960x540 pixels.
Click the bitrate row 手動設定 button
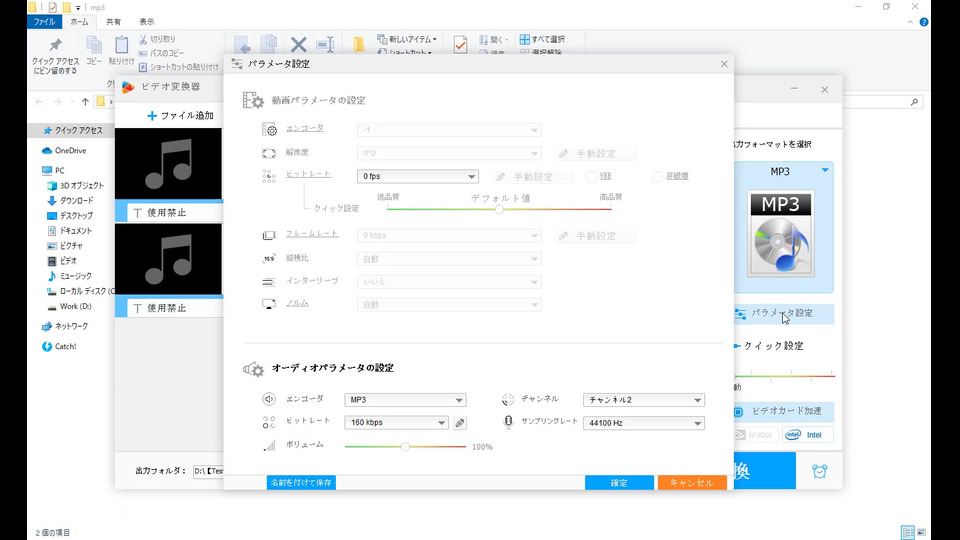tap(533, 177)
